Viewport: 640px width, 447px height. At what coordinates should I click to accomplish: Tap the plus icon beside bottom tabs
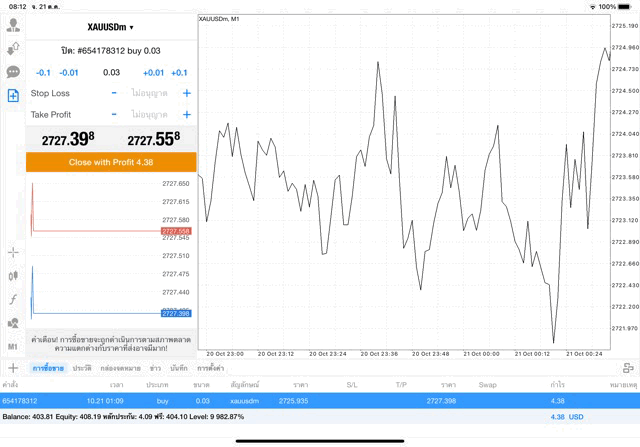point(12,368)
